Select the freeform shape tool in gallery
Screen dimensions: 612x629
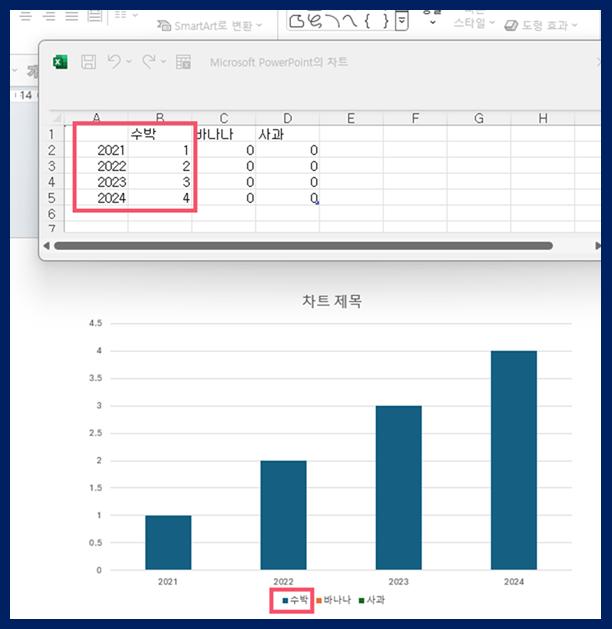[x=296, y=21]
